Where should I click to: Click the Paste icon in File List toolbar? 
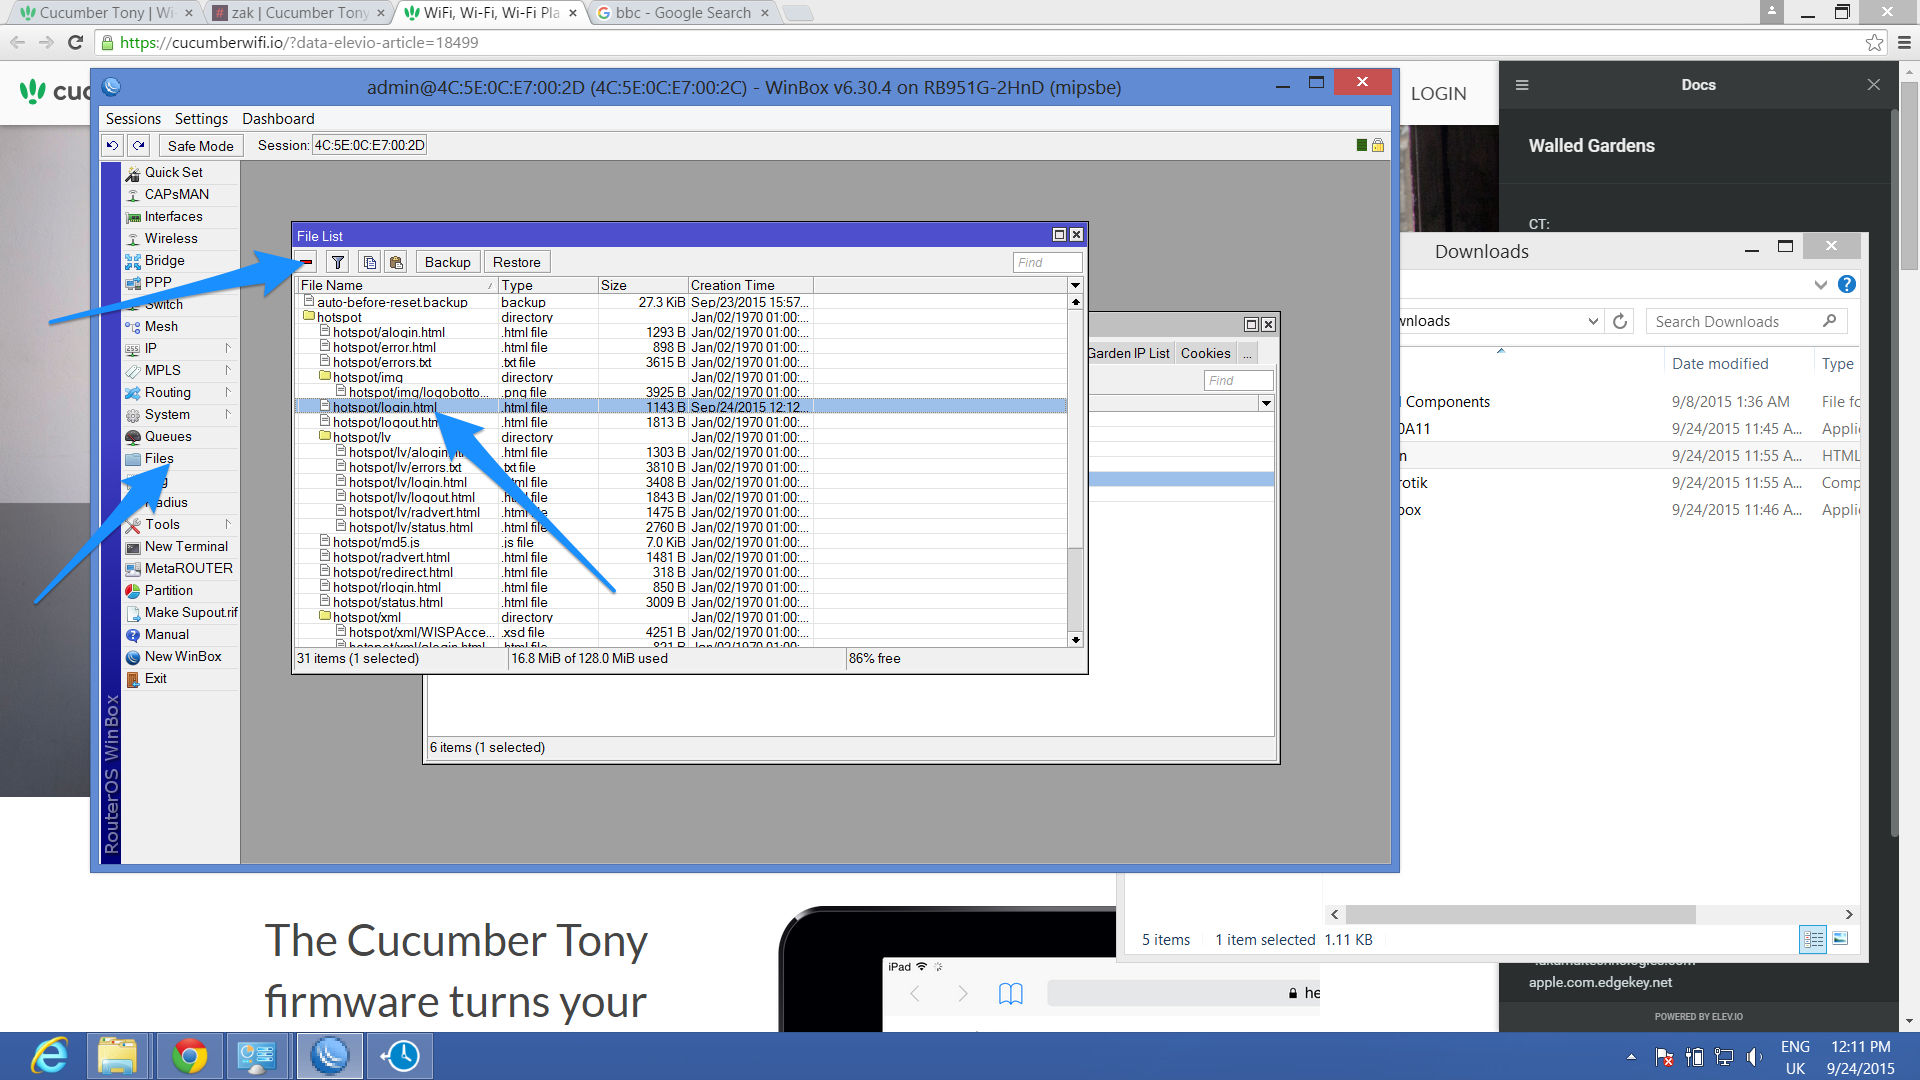pos(396,262)
